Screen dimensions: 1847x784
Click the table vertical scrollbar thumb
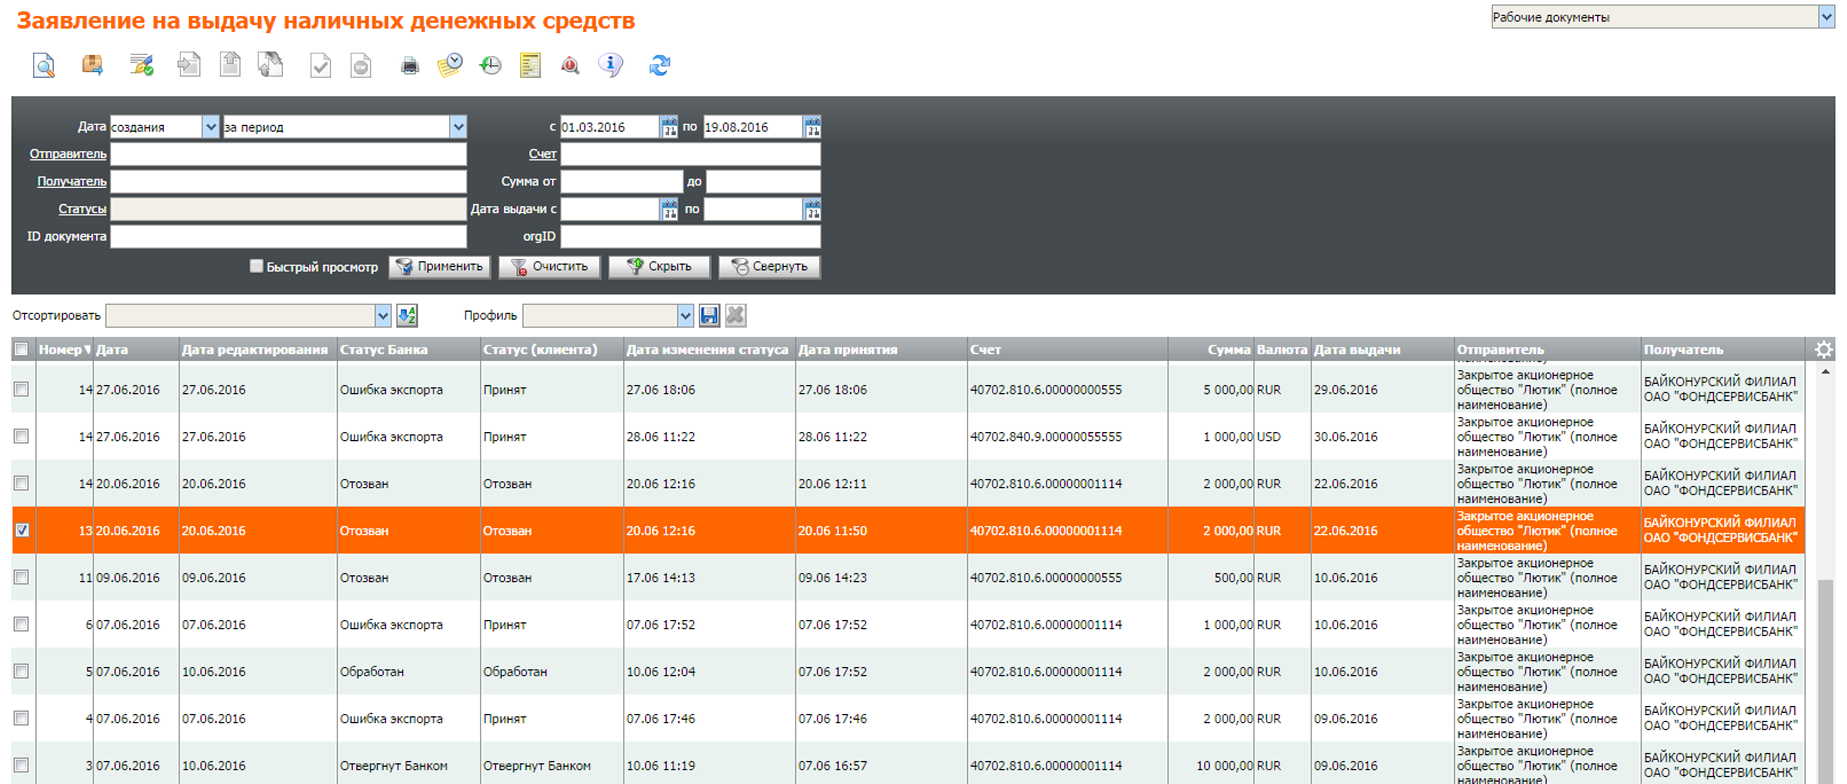coord(1825,680)
